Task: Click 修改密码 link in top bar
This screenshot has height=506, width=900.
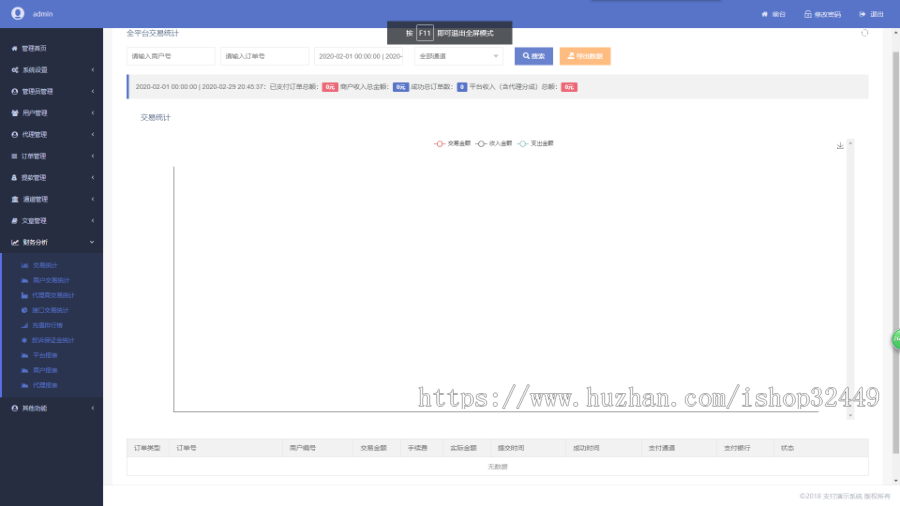Action: [823, 14]
